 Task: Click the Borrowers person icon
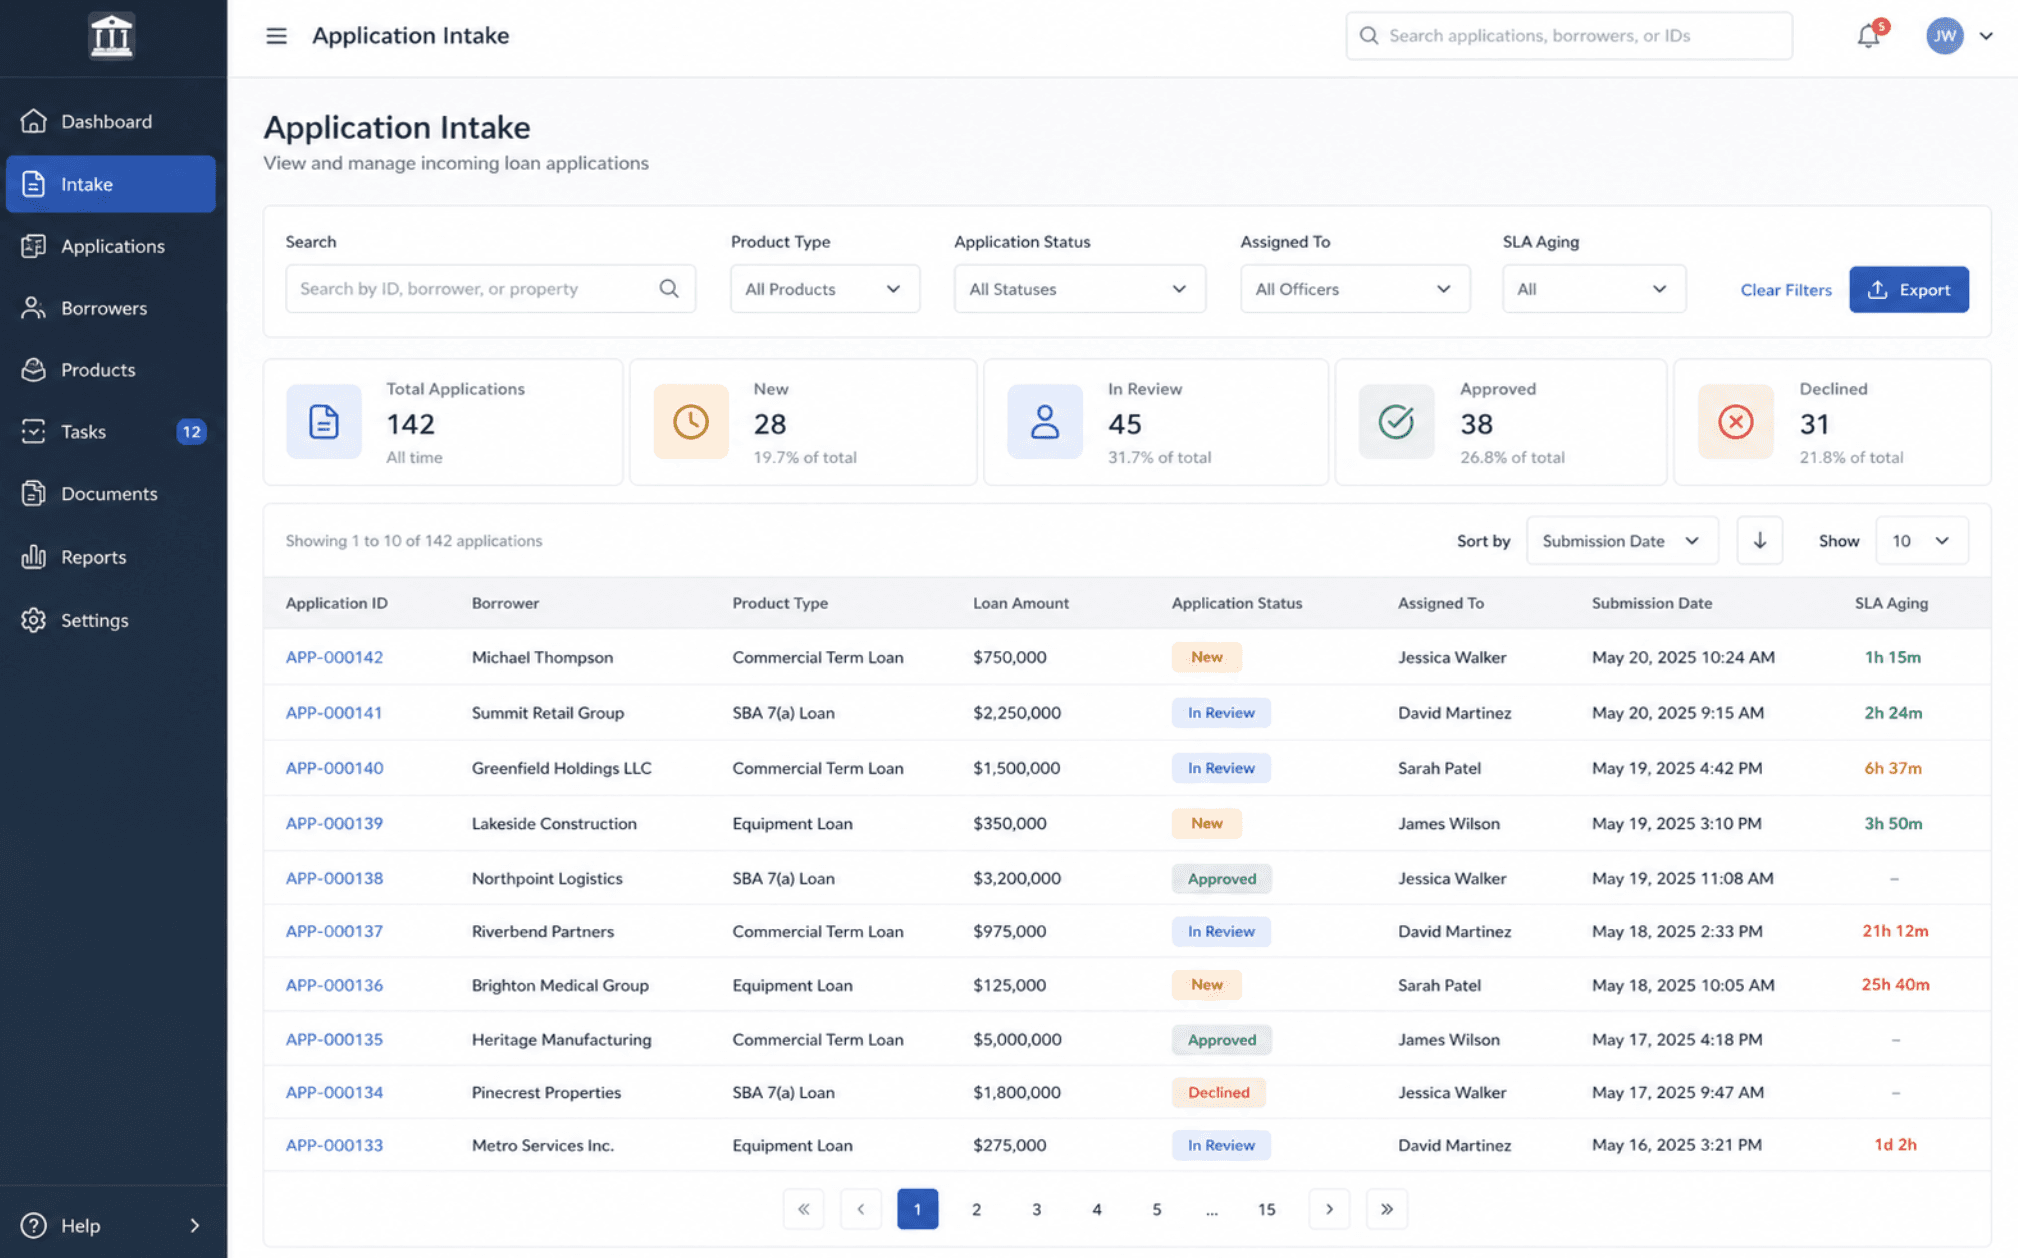34,308
